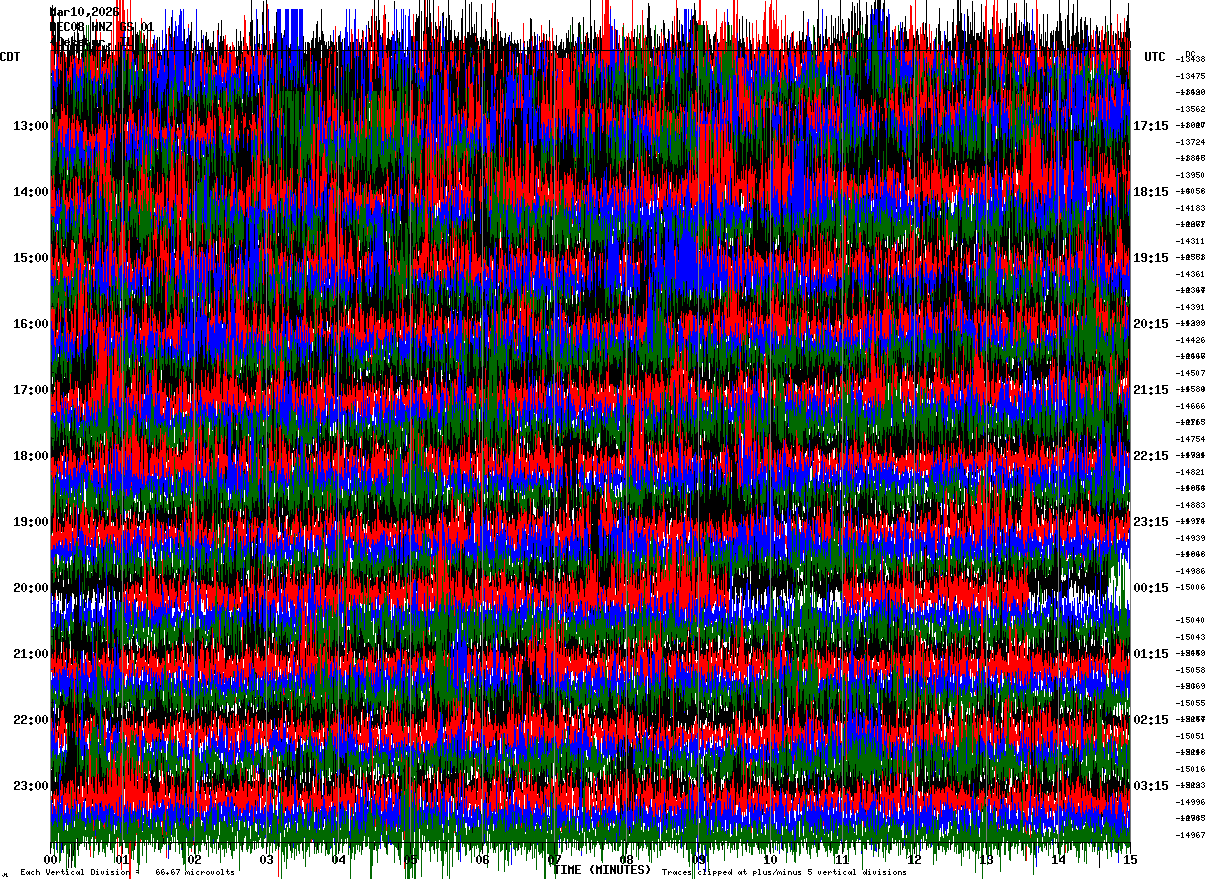Viewport: 1210px width, 886px height.
Task: Click the 18:15 UTC row label
Action: [x=1151, y=192]
